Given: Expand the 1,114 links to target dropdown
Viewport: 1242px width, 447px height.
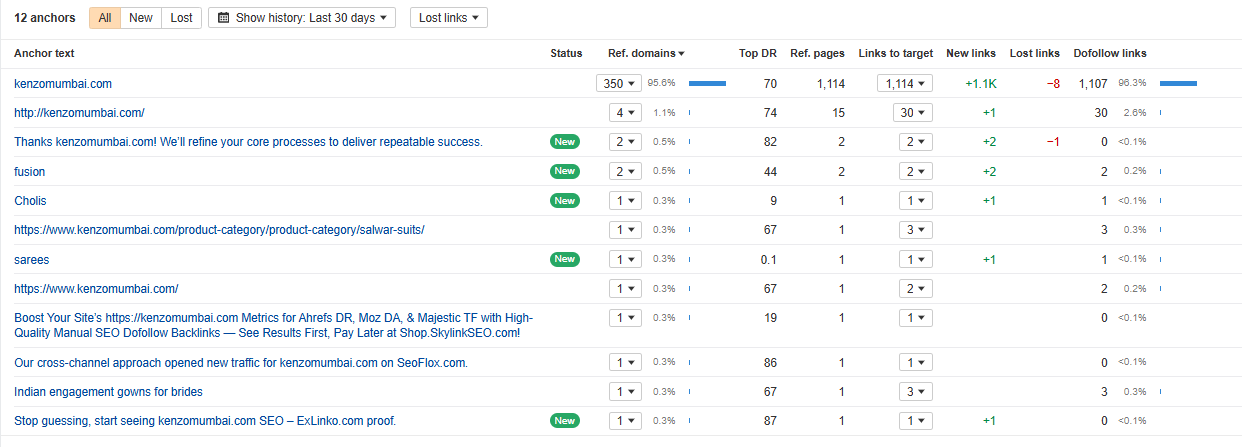Looking at the screenshot, I should tap(905, 84).
